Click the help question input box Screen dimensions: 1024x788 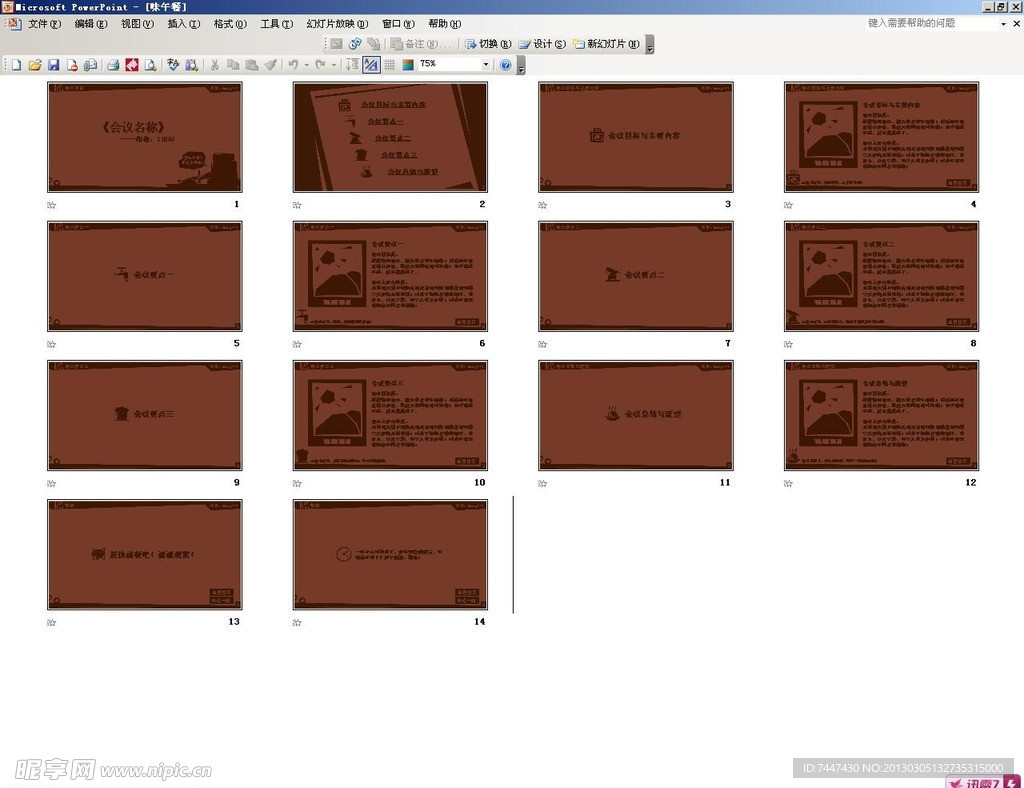coord(930,23)
